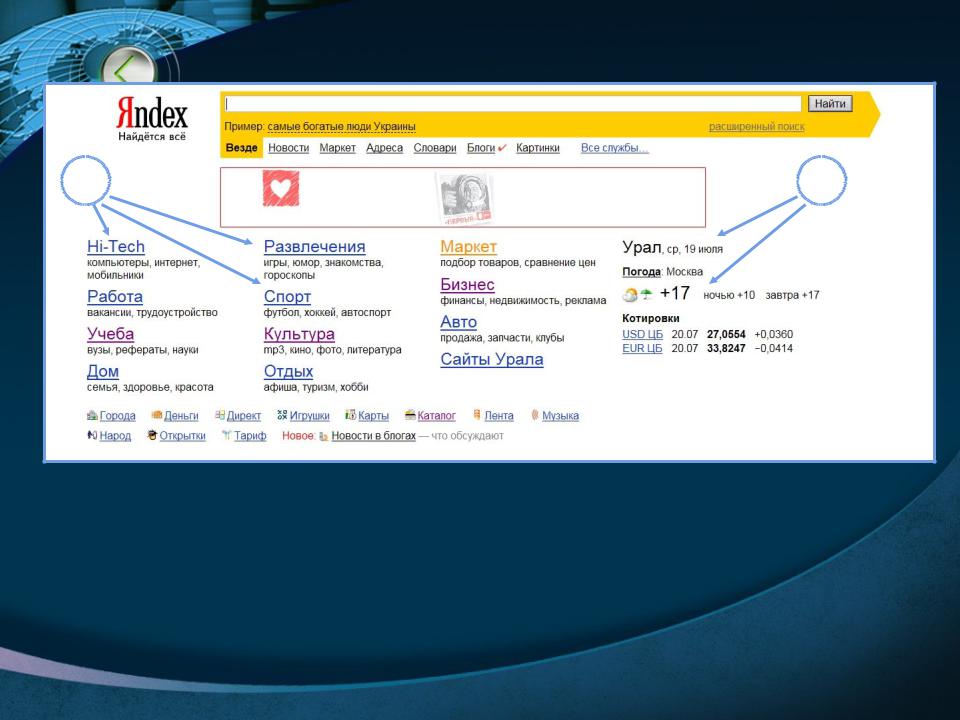Screen dimensions: 960x720
Task: Open the Спорт category
Action: click(x=287, y=296)
